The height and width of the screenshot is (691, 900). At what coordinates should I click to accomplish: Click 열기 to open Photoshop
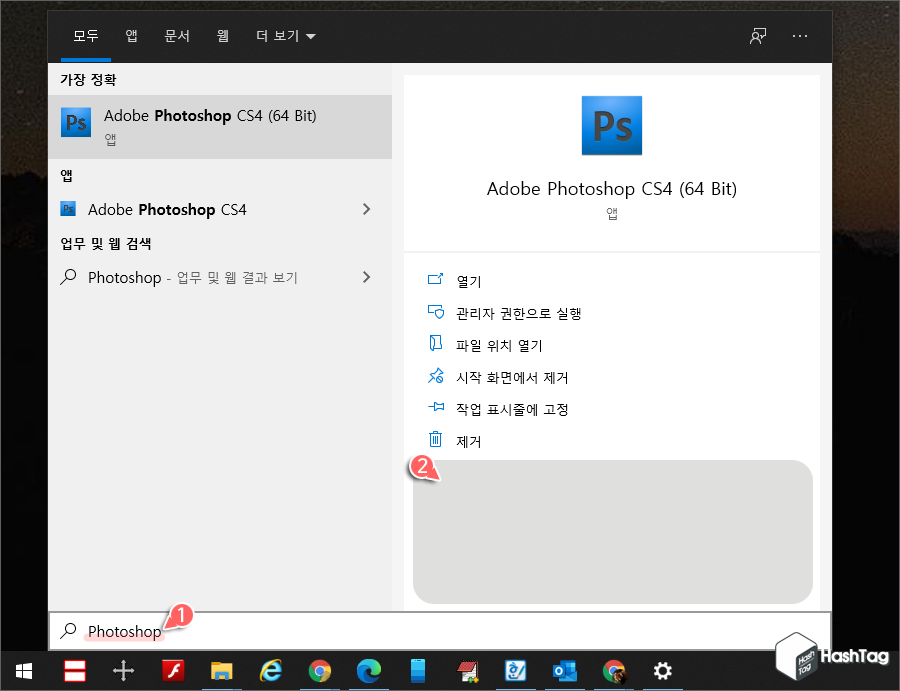466,281
